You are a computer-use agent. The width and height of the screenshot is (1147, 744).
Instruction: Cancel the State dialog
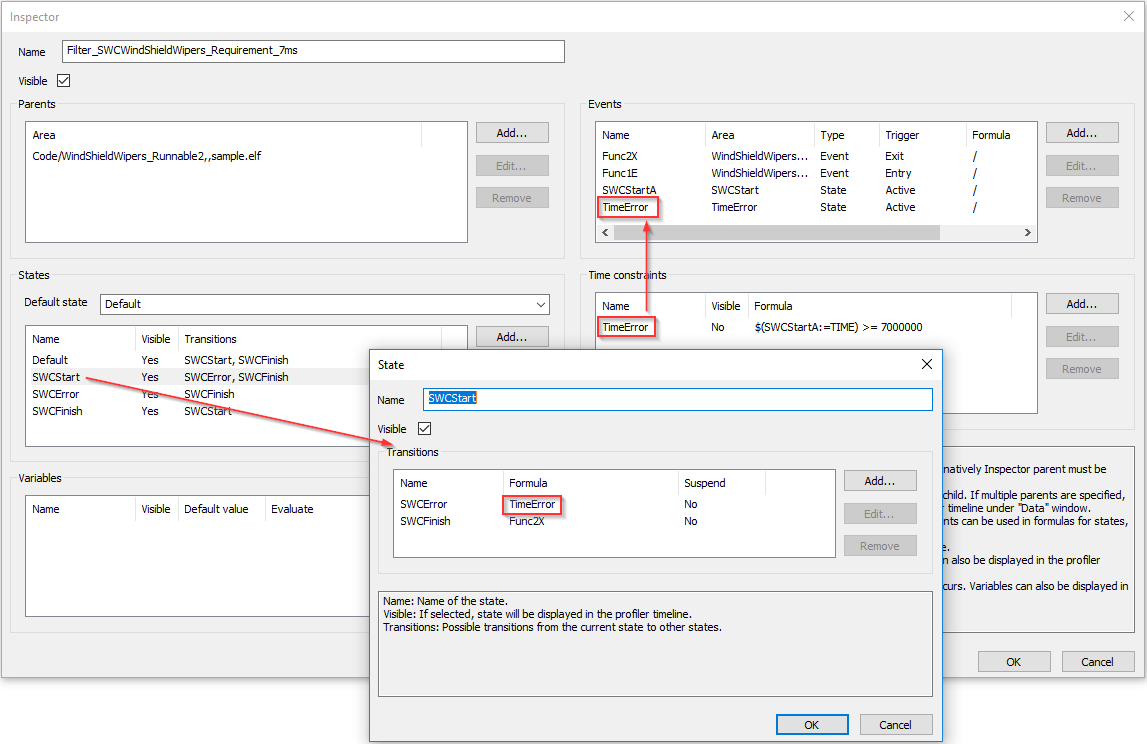(895, 725)
